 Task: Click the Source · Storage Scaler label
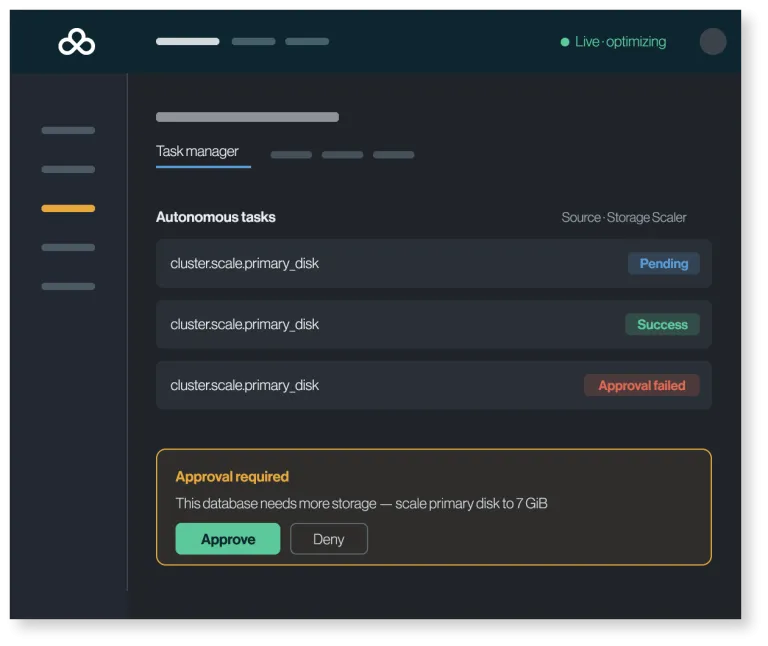[624, 217]
